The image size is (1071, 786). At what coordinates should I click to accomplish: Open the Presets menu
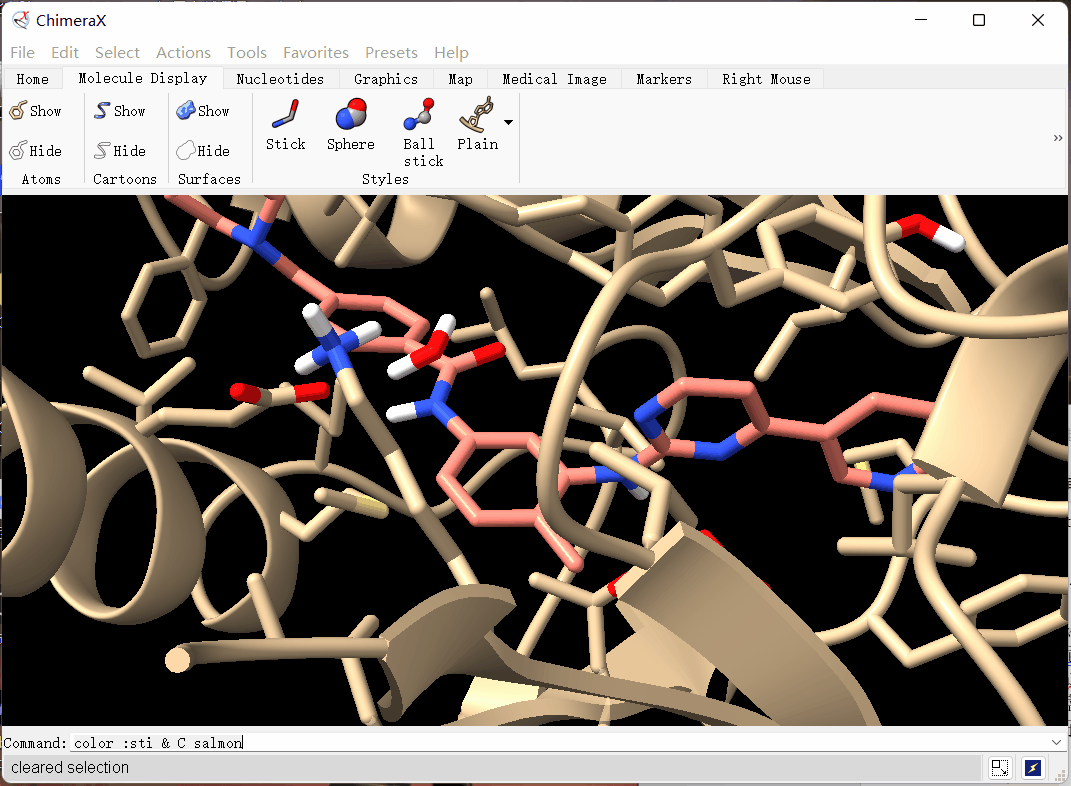pos(391,52)
